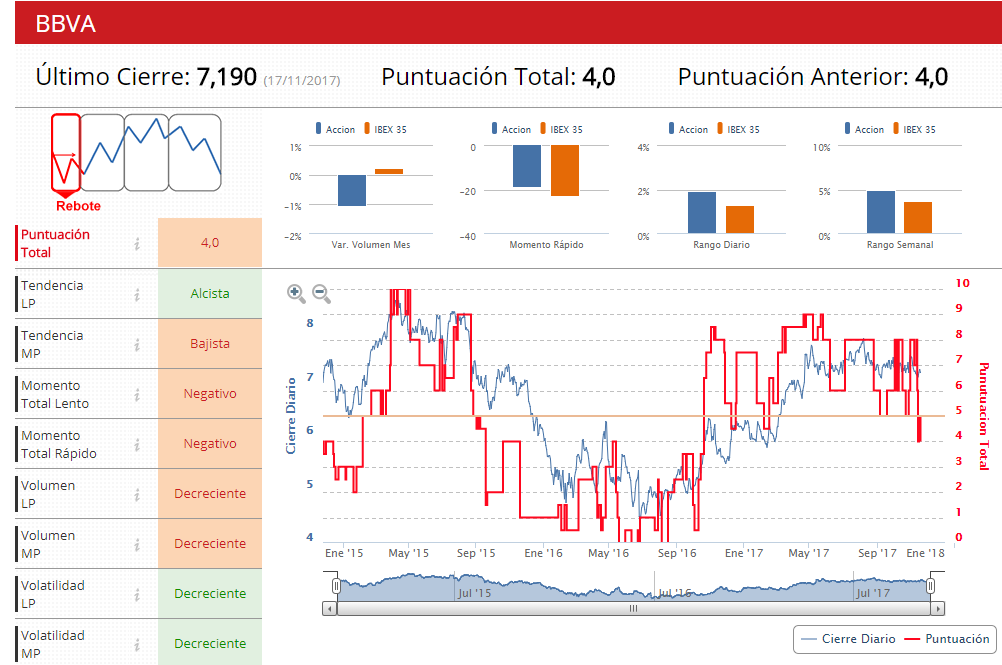Image resolution: width=1002 pixels, height=665 pixels.
Task: Click the Momento Total Lento row label
Action: 55,395
